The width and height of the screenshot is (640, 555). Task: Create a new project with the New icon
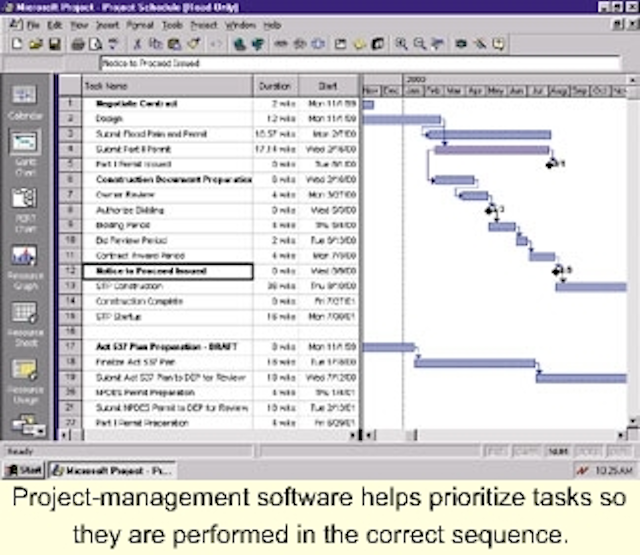coord(17,44)
